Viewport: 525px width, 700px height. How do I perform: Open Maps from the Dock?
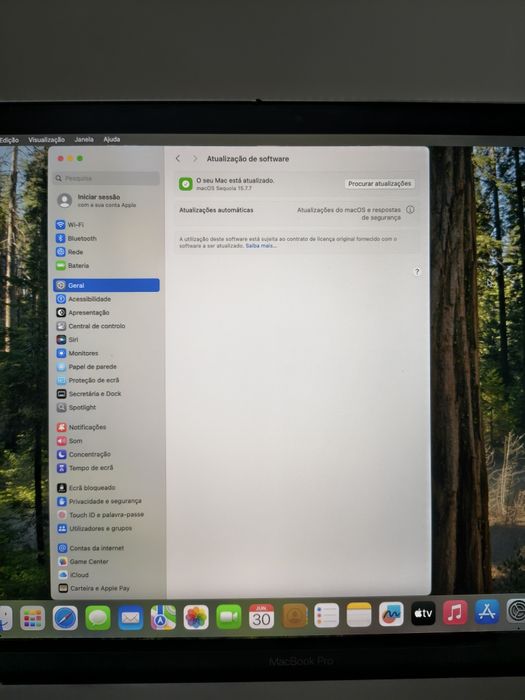[x=163, y=617]
